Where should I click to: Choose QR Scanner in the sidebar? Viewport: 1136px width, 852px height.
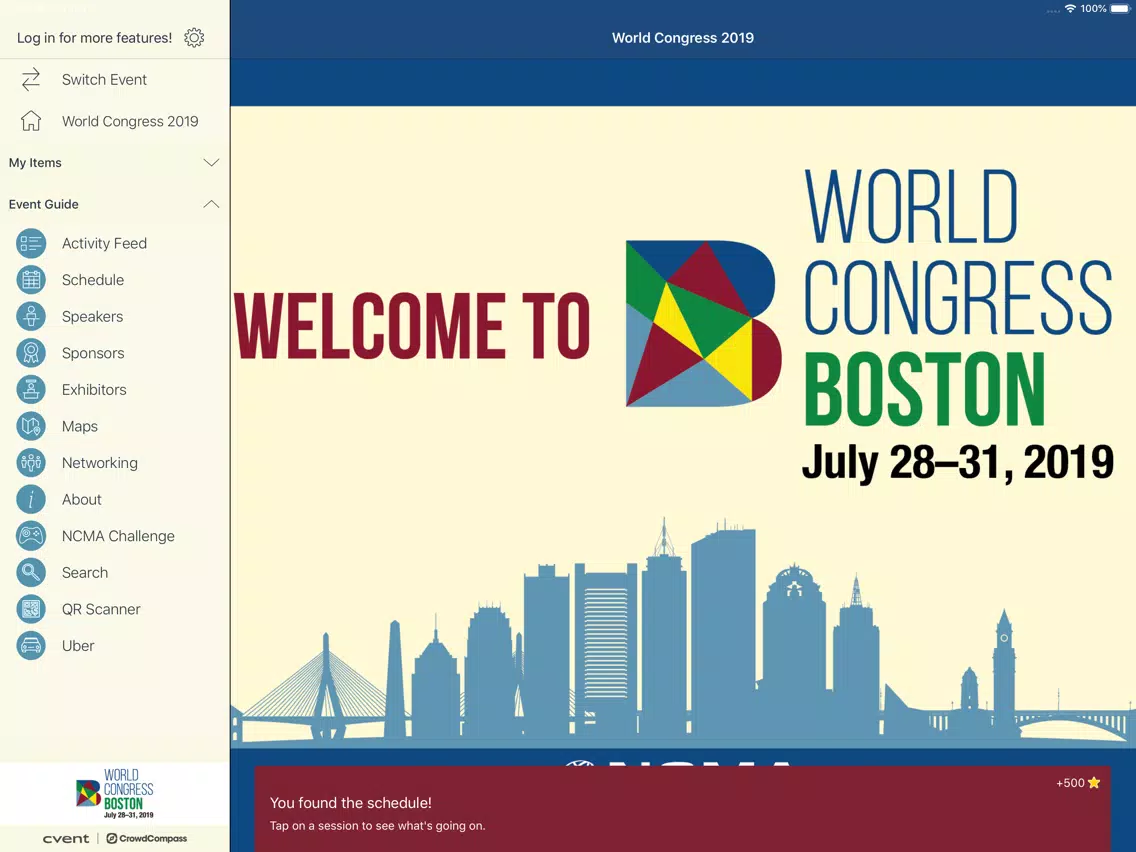click(101, 609)
